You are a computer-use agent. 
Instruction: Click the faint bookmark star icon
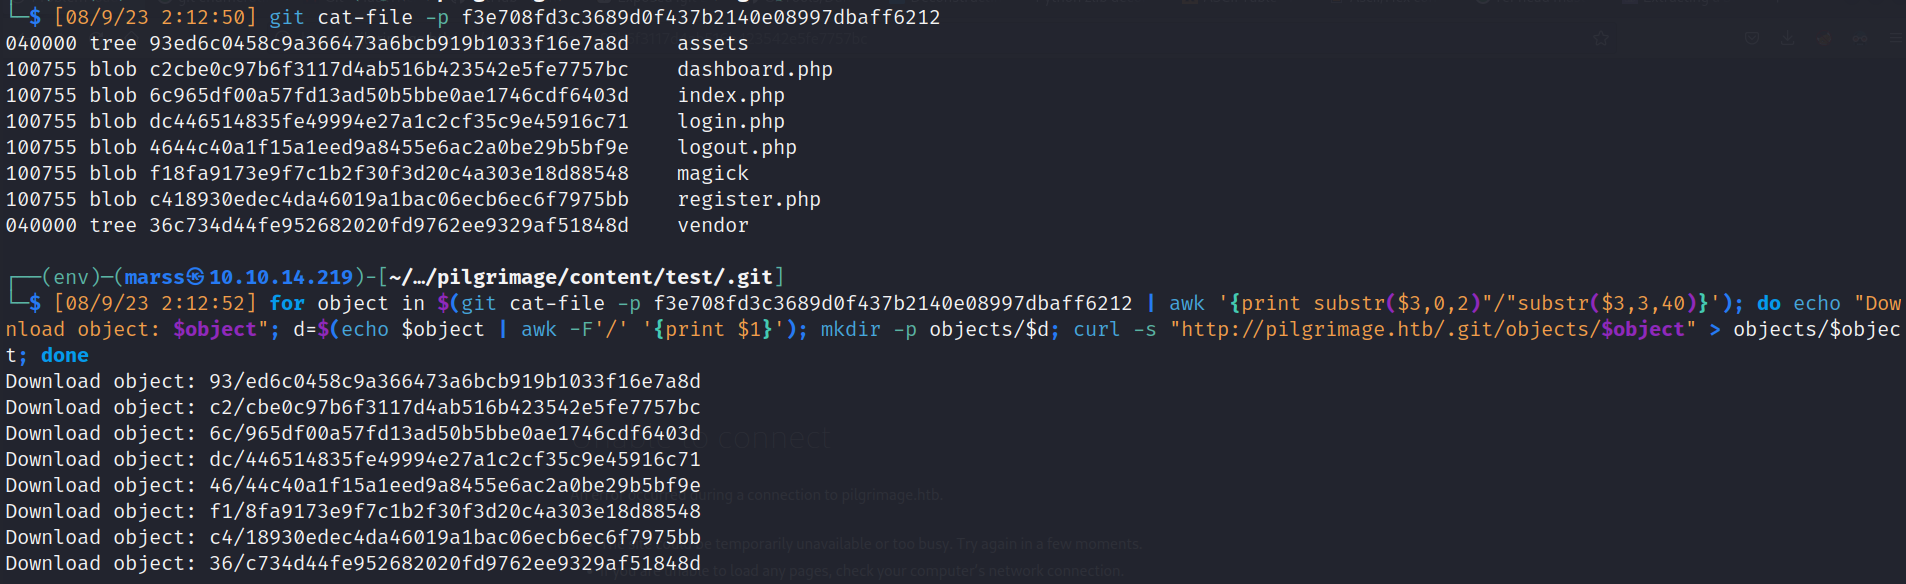coord(1601,38)
